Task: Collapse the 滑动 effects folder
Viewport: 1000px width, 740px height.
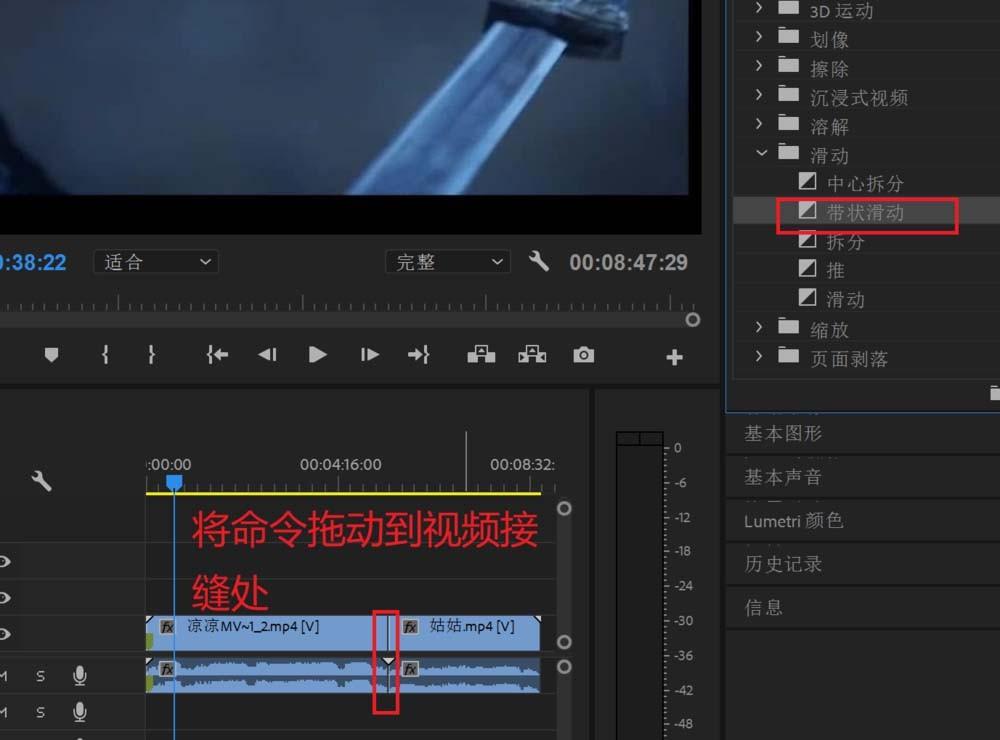Action: pos(762,155)
